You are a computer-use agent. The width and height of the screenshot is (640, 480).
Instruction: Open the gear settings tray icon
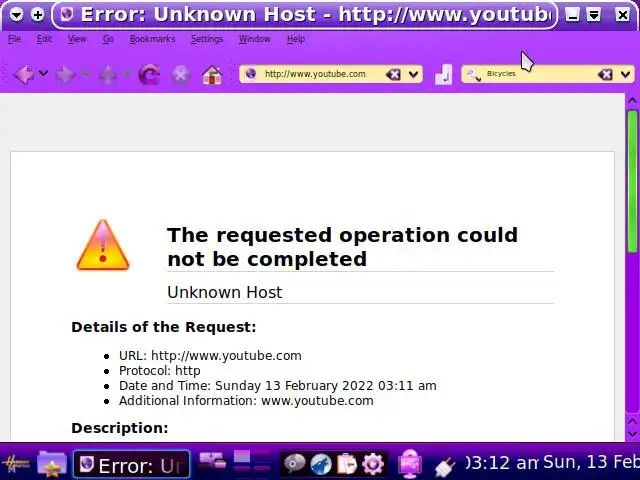pos(373,464)
